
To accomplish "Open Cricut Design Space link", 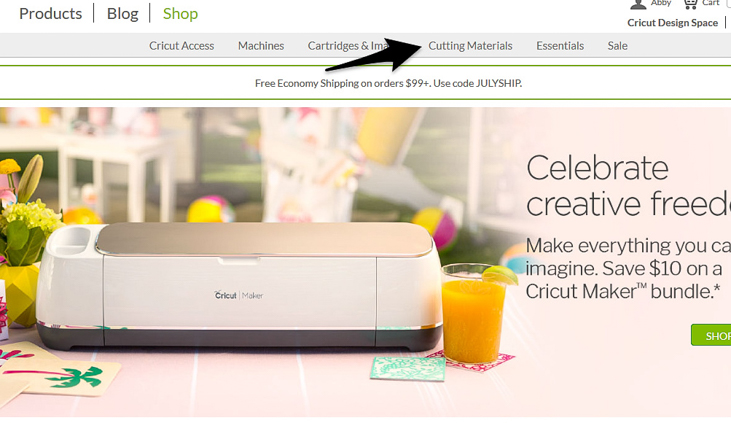I will (672, 23).
